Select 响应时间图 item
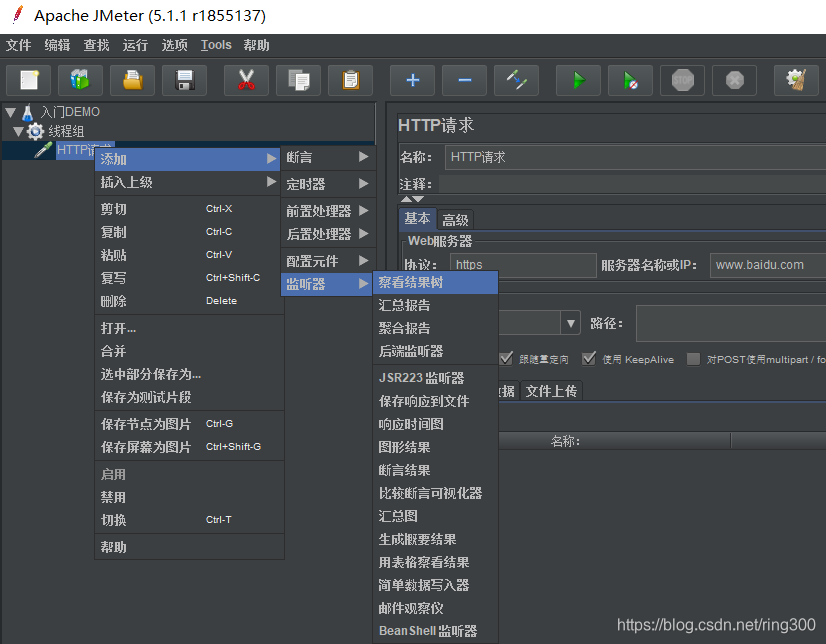 436,424
